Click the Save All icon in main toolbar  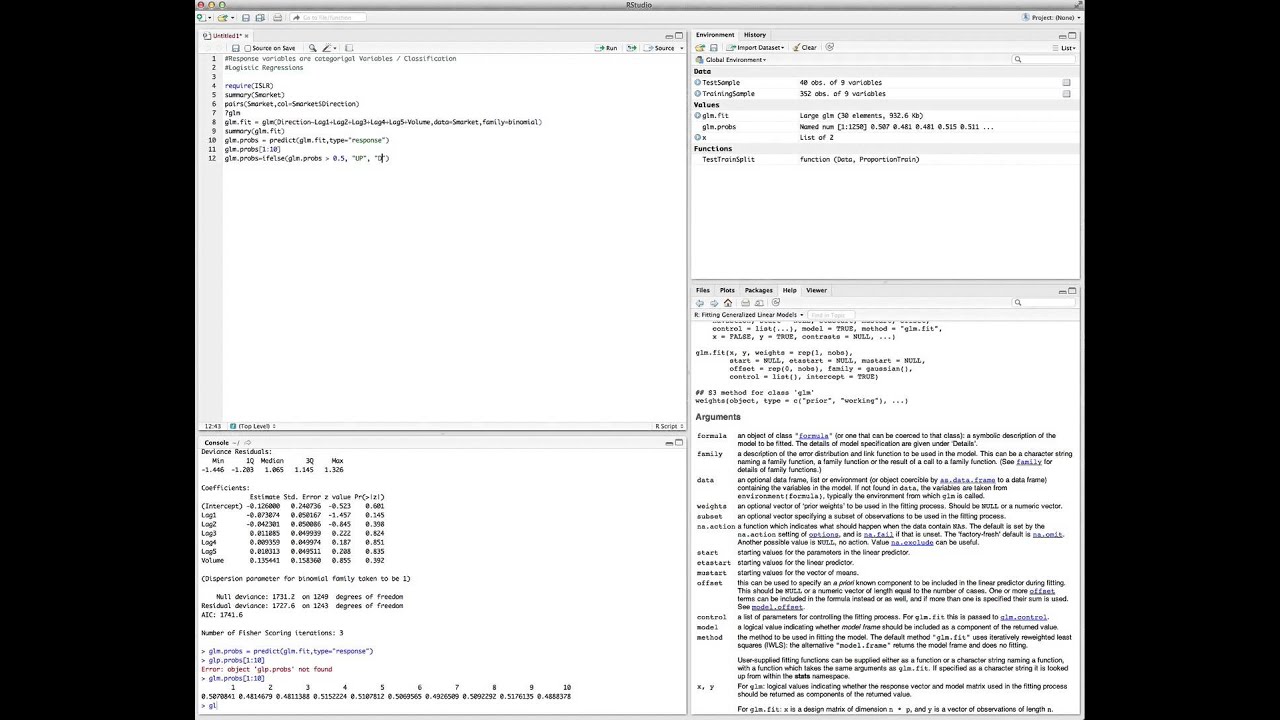[260, 17]
